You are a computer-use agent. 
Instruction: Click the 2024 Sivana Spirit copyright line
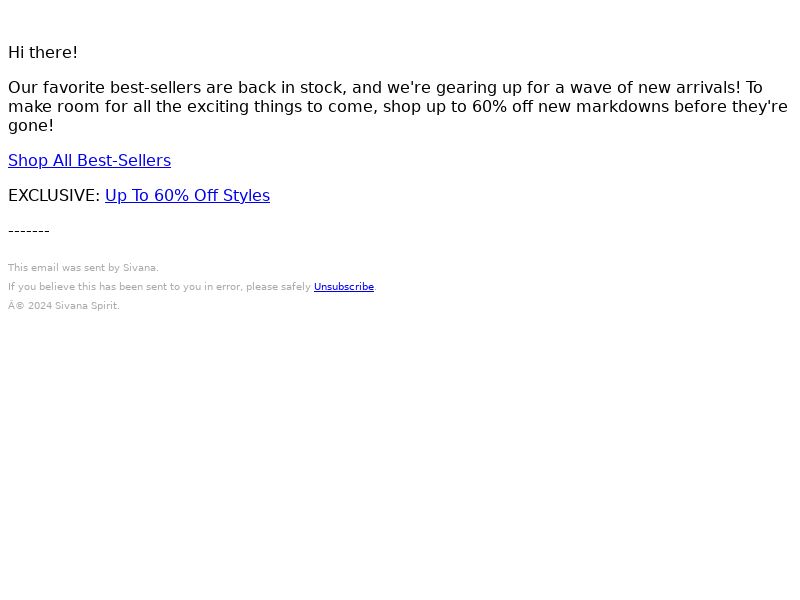64,306
